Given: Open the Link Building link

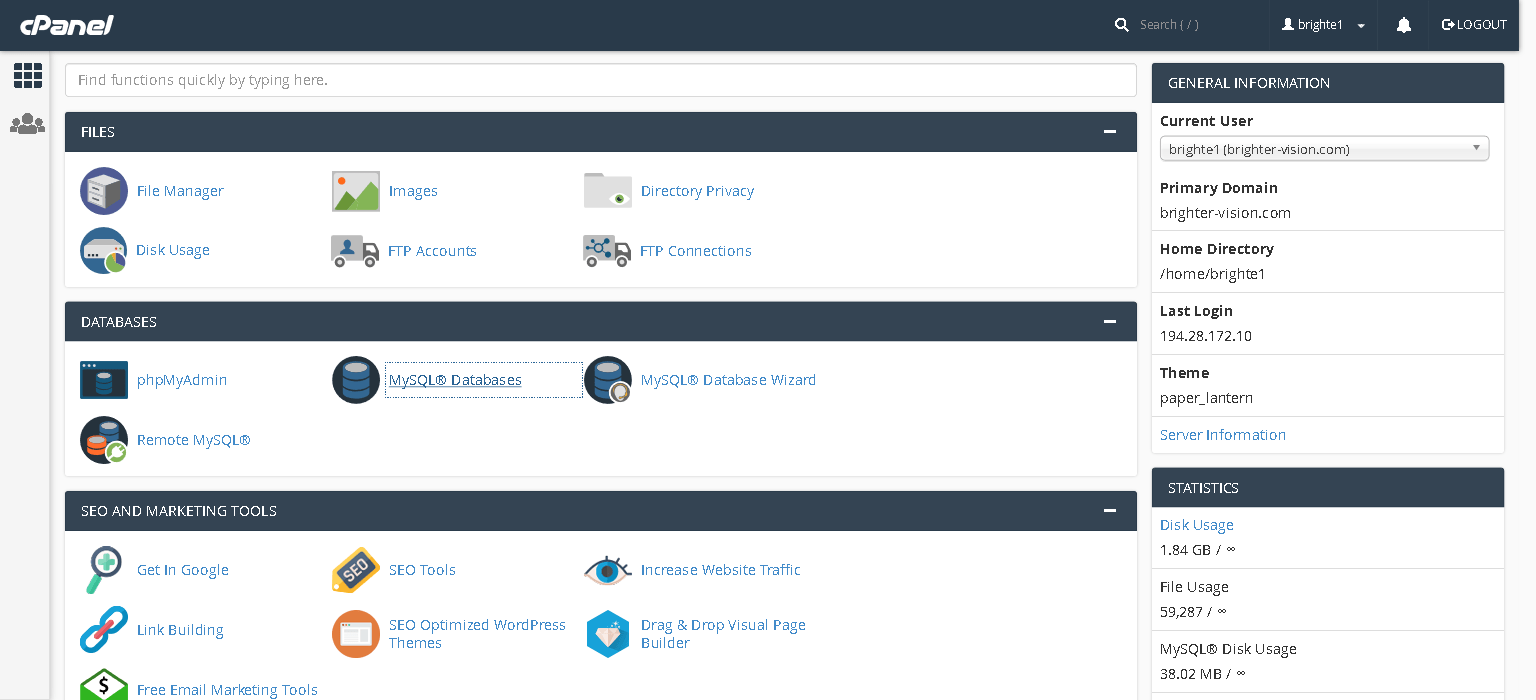Looking at the screenshot, I should click(x=180, y=630).
